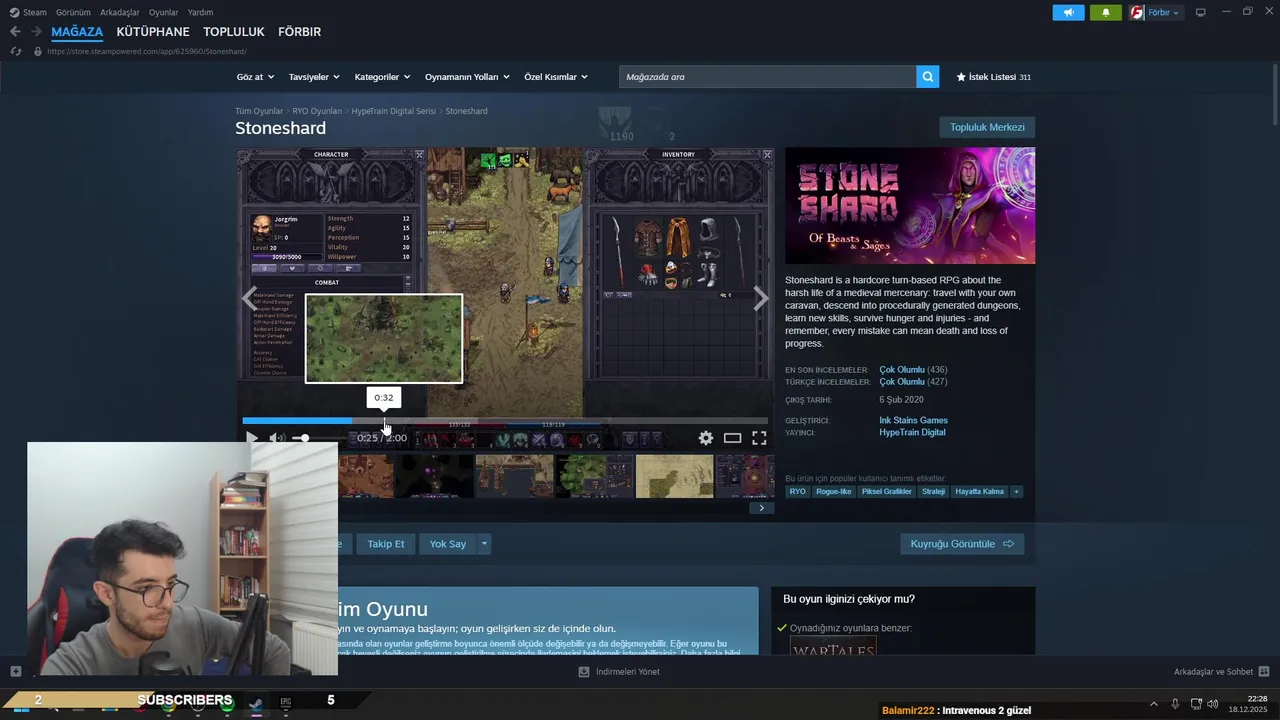Switch to the KÜTÜPHANE tab
Viewport: 1280px width, 720px height.
pyautogui.click(x=153, y=32)
